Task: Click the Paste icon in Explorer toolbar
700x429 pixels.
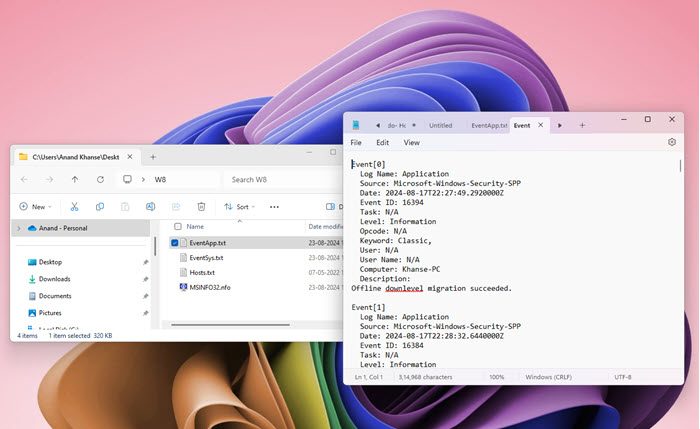Action: 125,206
